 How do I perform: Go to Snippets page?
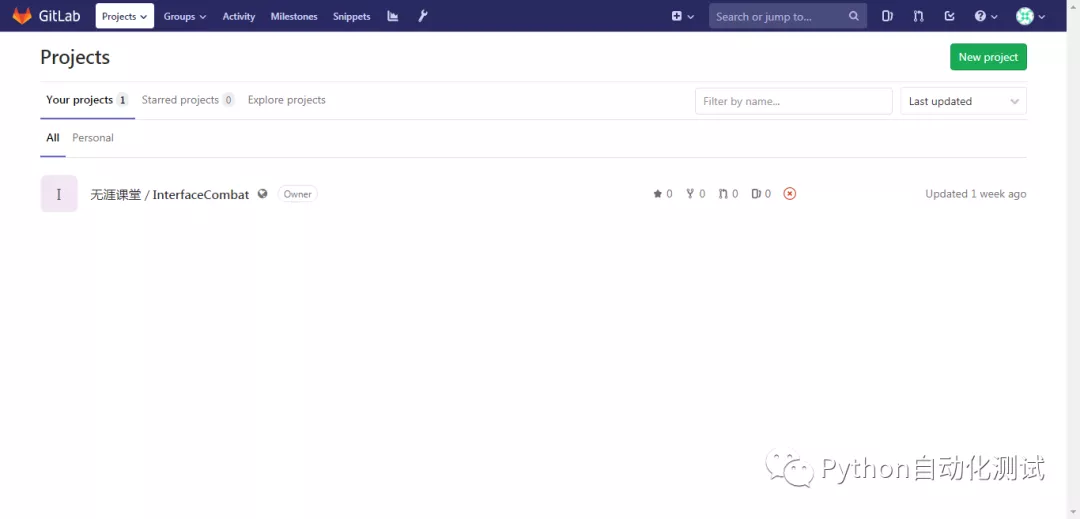[x=351, y=17]
